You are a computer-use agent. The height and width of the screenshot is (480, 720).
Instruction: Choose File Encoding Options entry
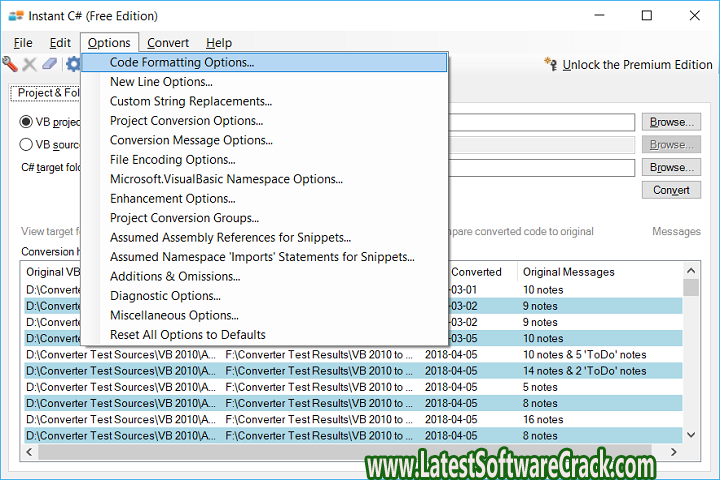pyautogui.click(x=264, y=159)
